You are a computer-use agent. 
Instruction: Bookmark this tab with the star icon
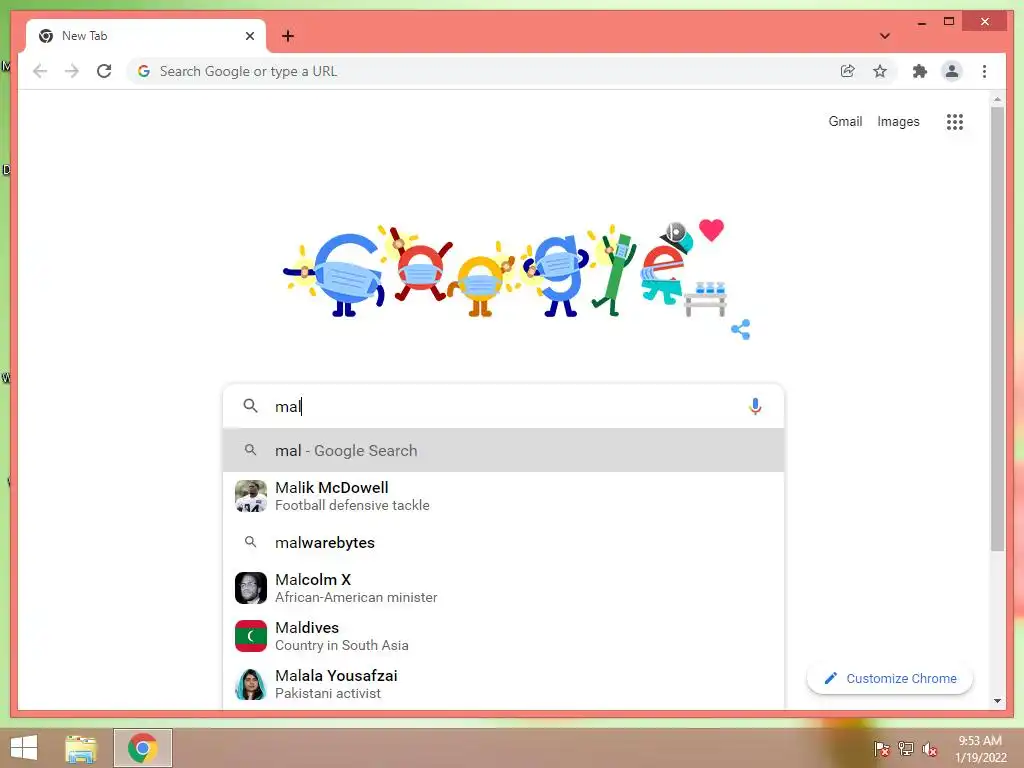(880, 71)
